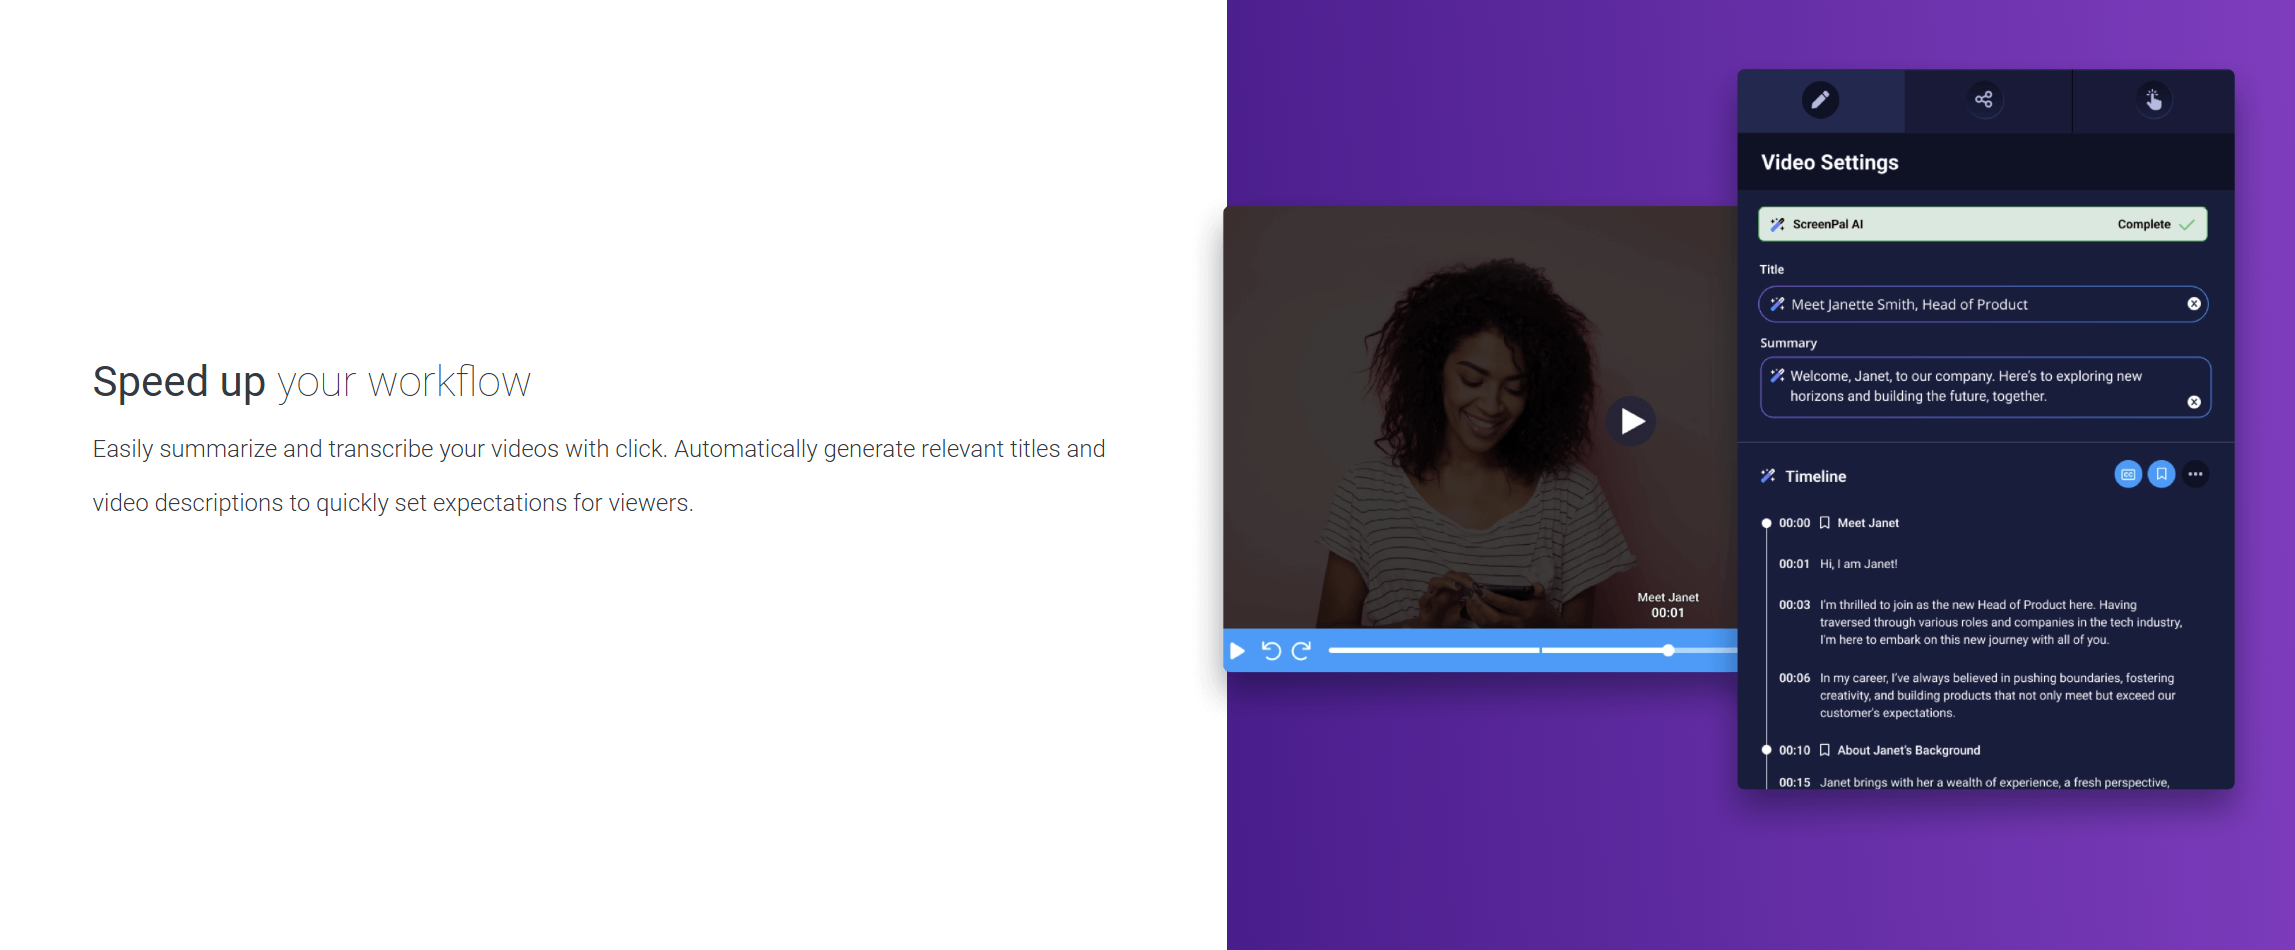
Task: Click the play button in the player bar
Action: 1237,651
